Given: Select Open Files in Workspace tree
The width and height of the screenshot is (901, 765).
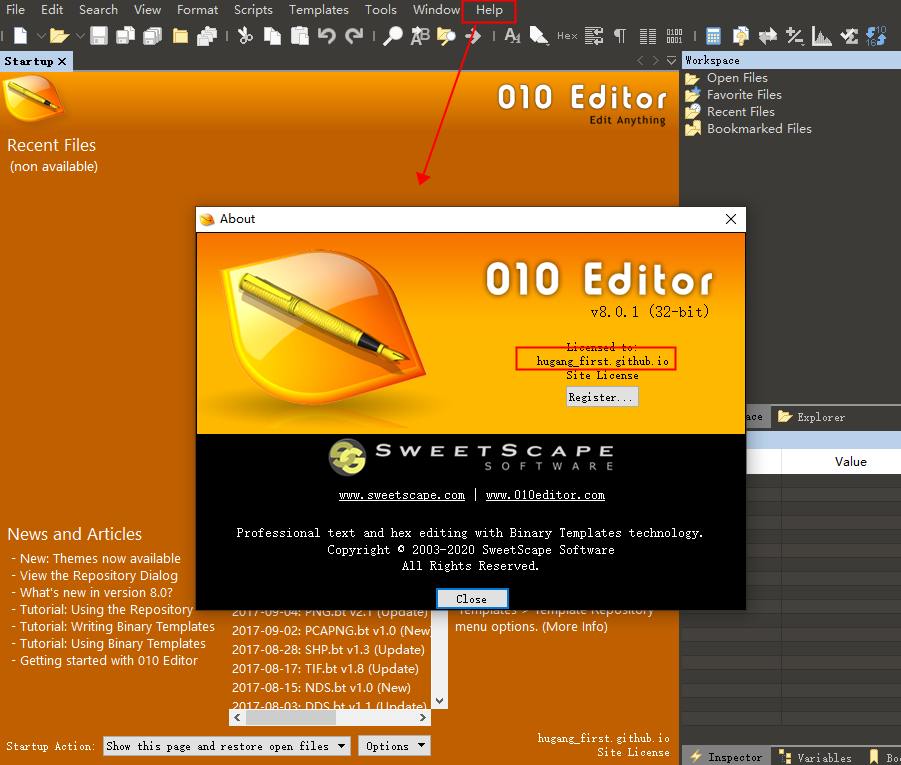Looking at the screenshot, I should tap(737, 78).
